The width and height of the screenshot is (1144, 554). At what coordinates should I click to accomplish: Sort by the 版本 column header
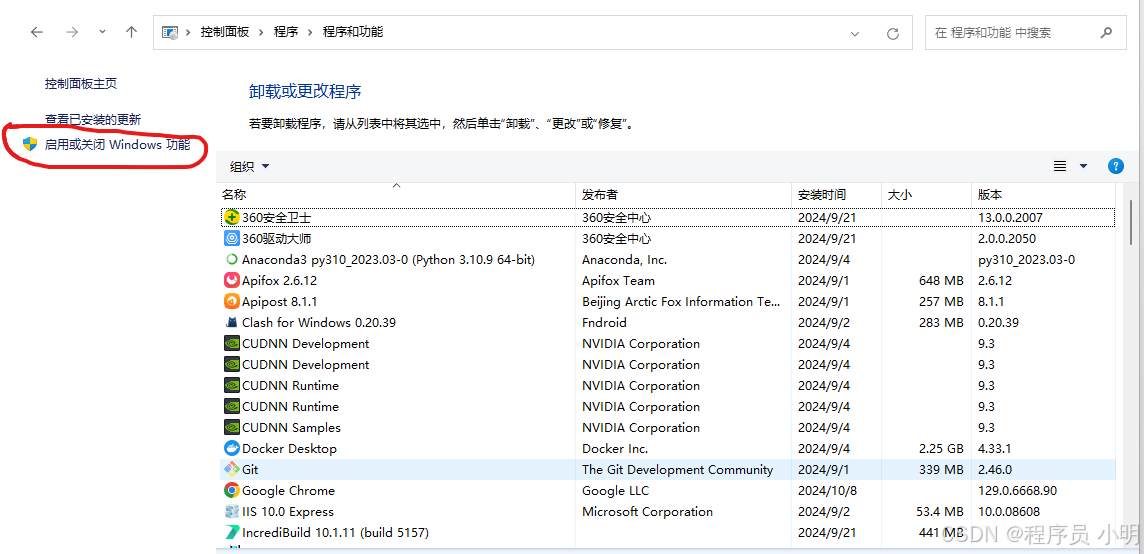pos(1044,194)
